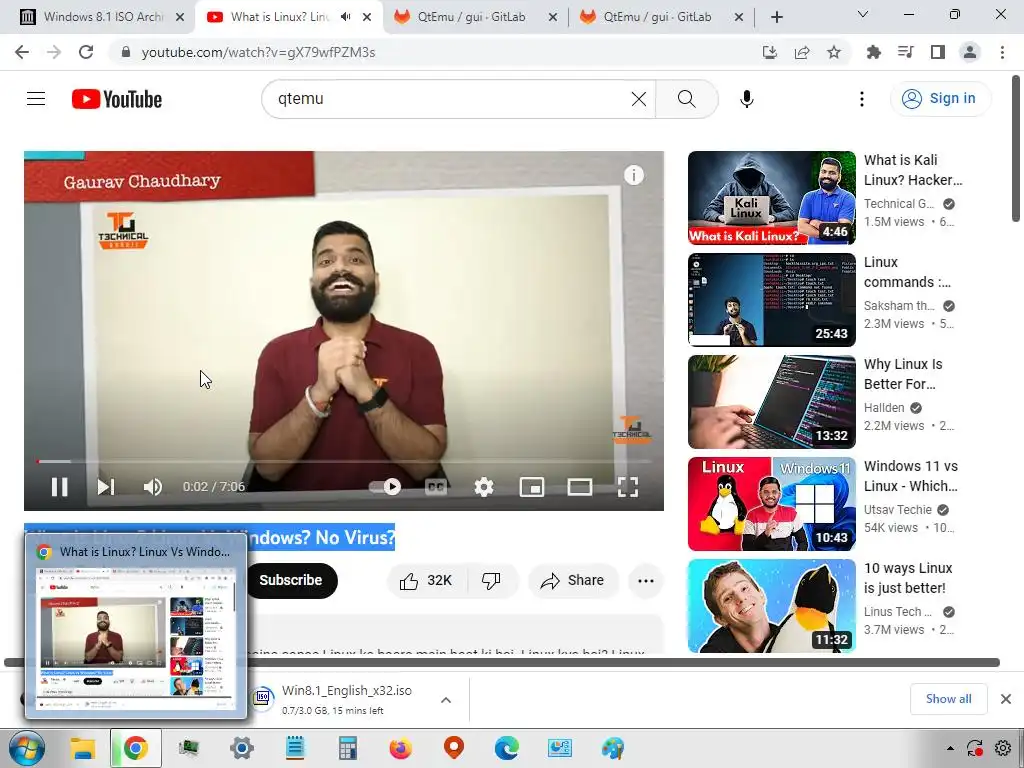The height and width of the screenshot is (768, 1024).
Task: Mute the video player volume
Action: click(x=153, y=487)
